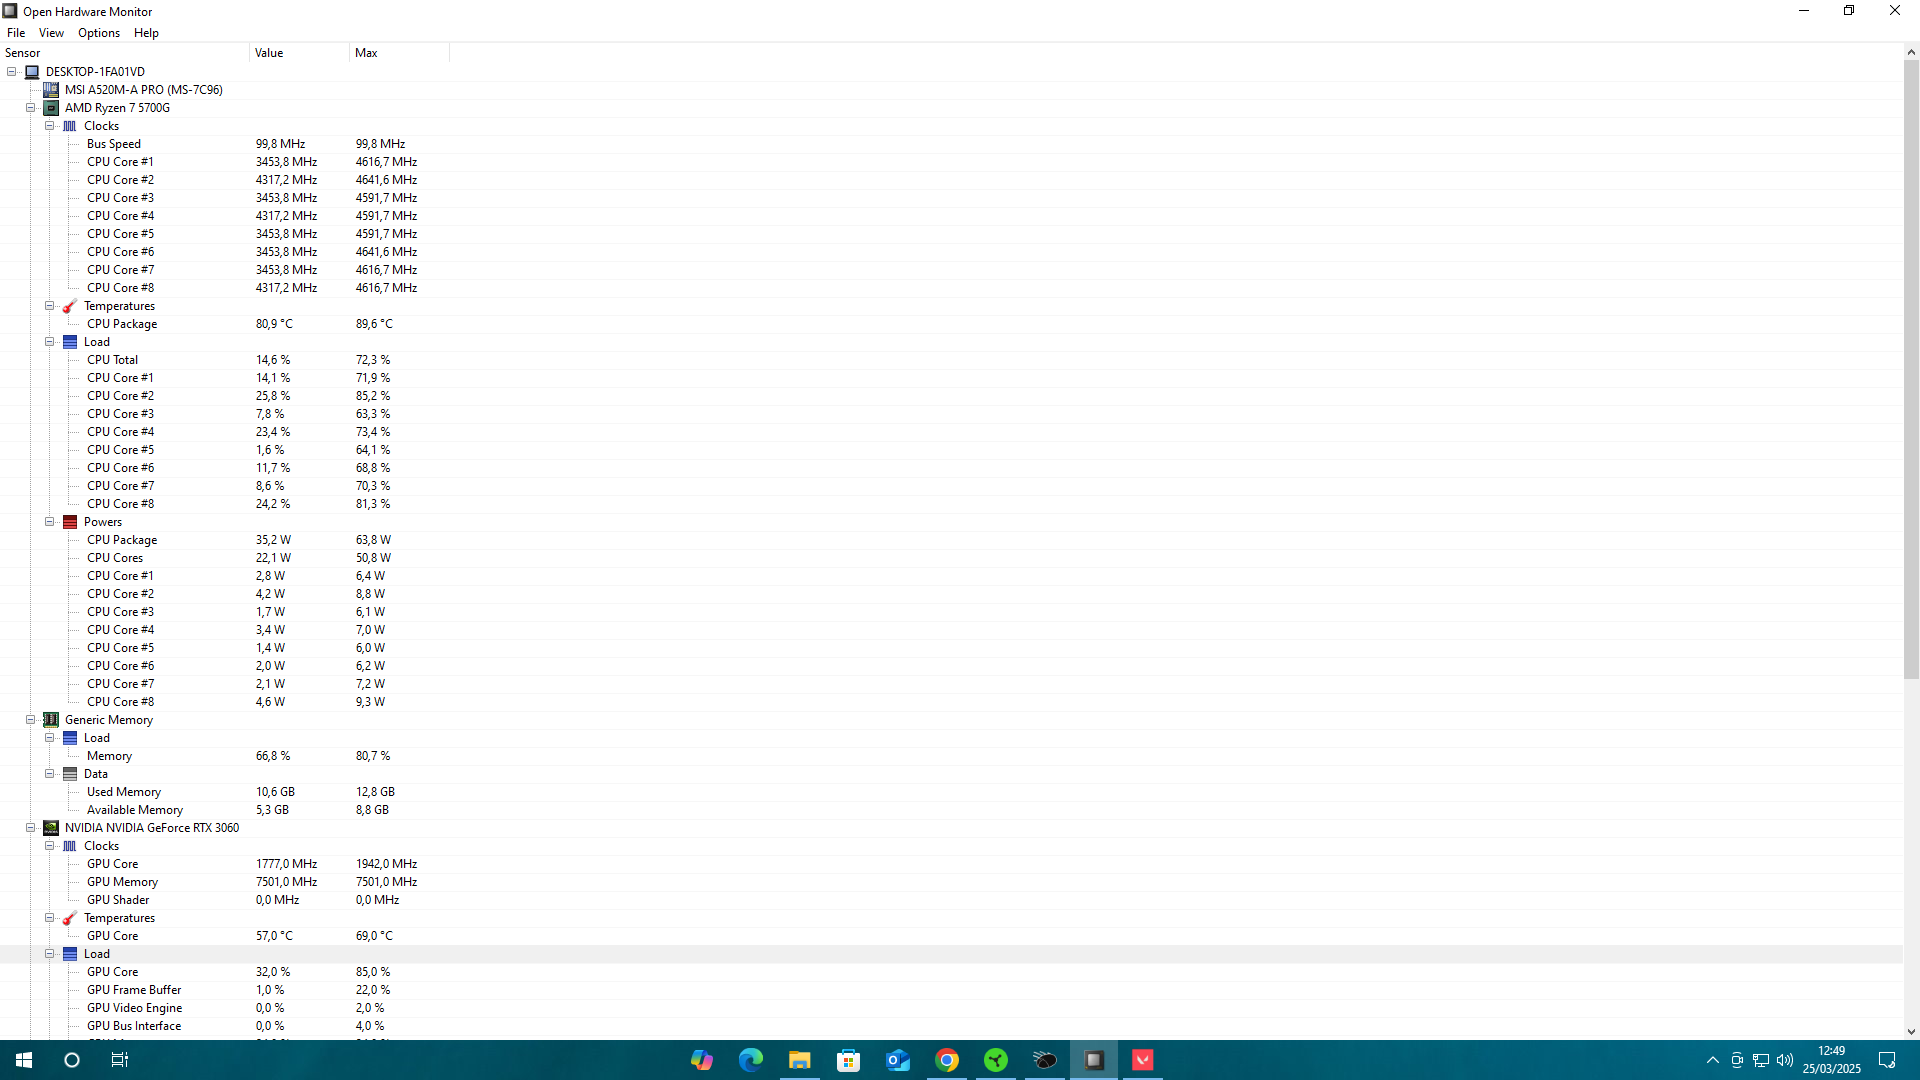Select the Used Memory row
The image size is (1920, 1080).
(950, 792)
